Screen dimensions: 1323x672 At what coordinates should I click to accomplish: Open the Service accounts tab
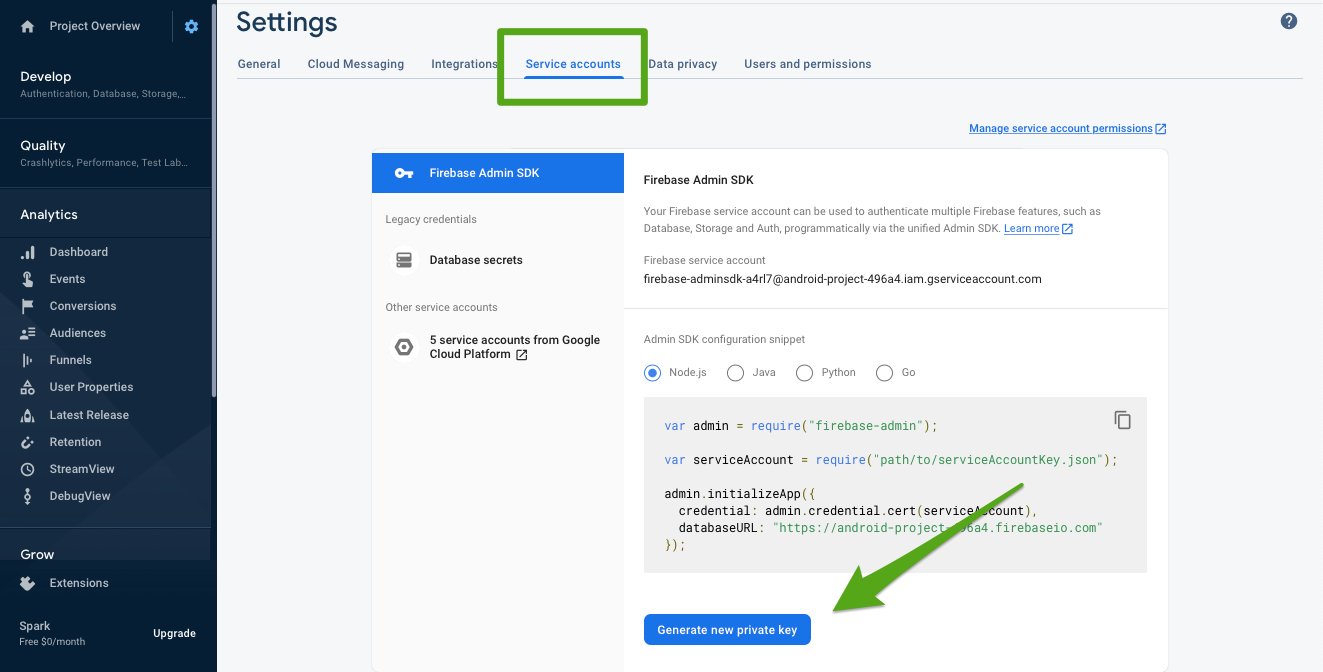(573, 64)
